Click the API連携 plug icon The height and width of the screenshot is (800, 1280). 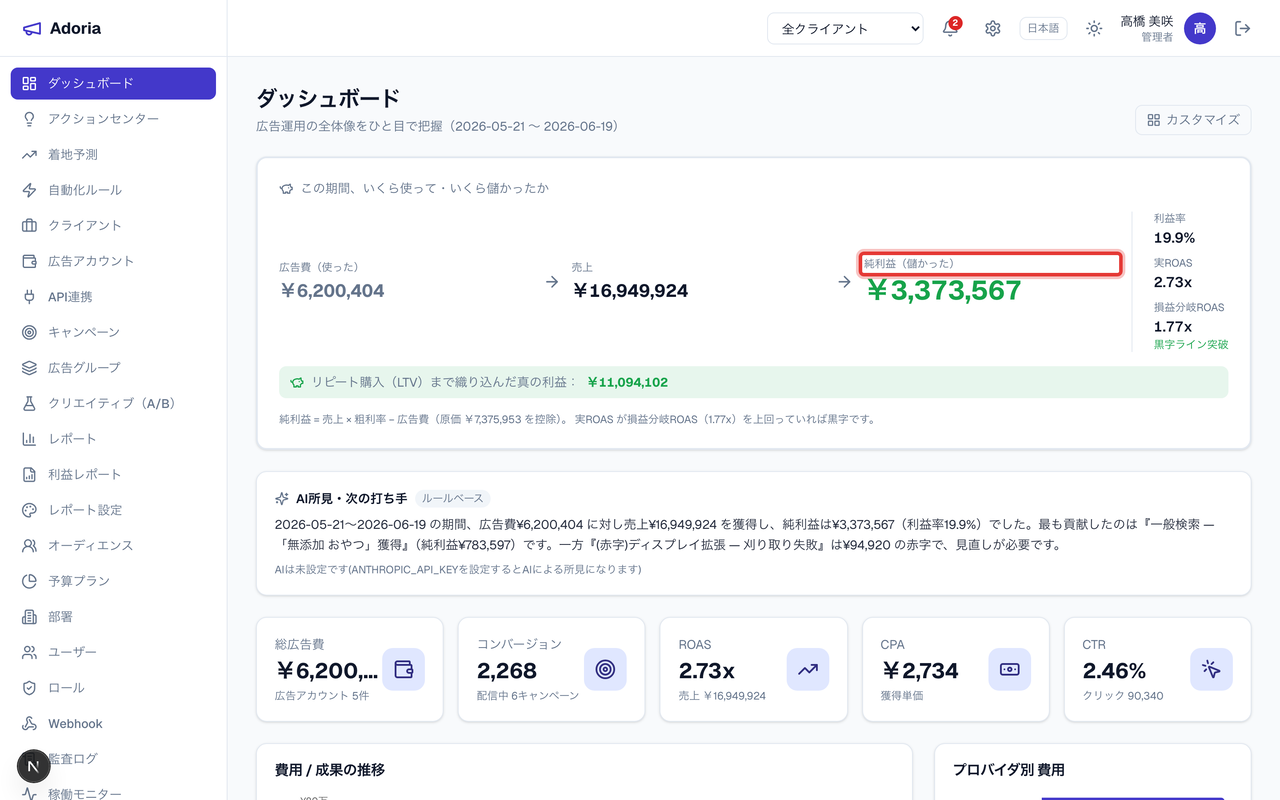pyautogui.click(x=29, y=297)
